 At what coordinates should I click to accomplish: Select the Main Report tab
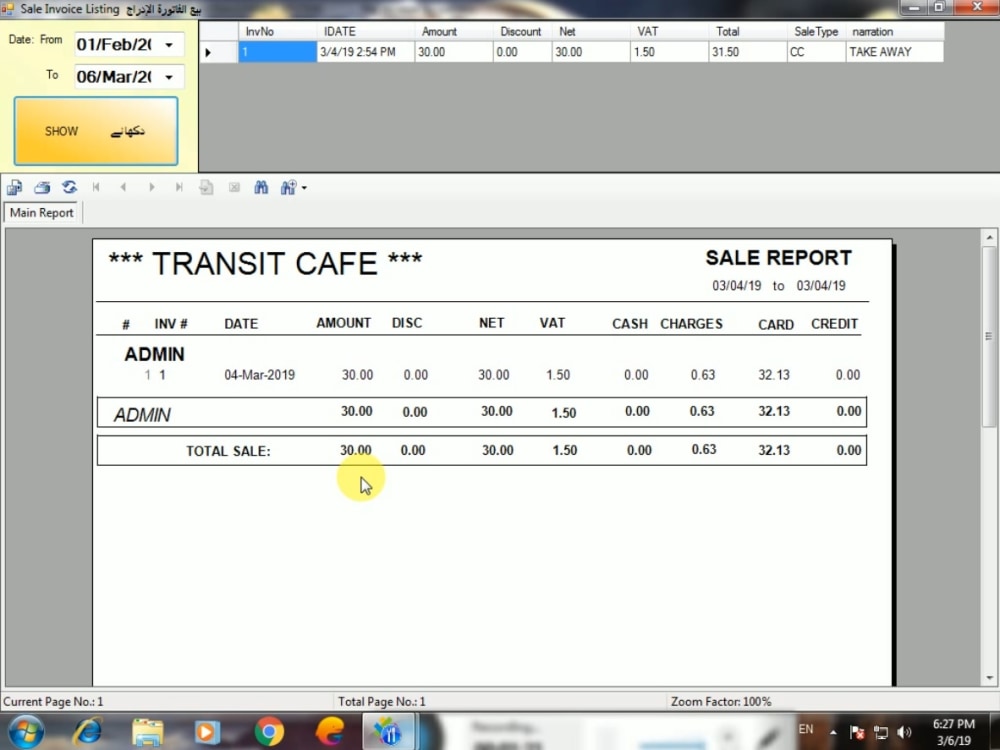click(x=41, y=212)
